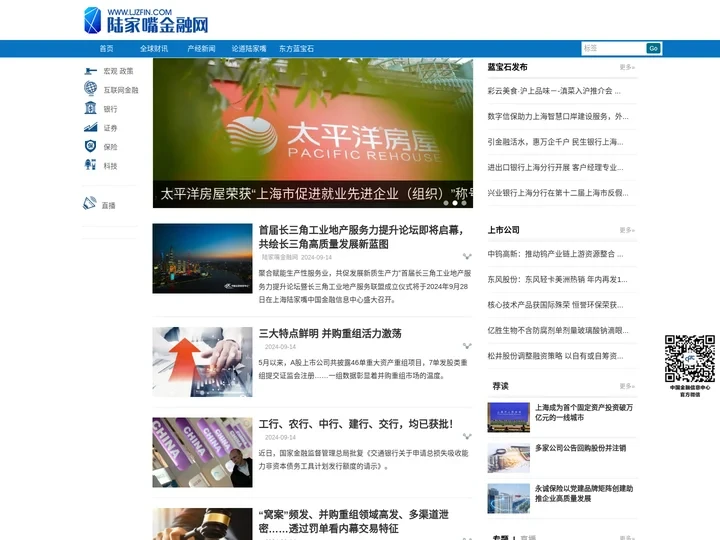The image size is (720, 540).
Task: Click the 标签 search input field
Action: coord(613,48)
